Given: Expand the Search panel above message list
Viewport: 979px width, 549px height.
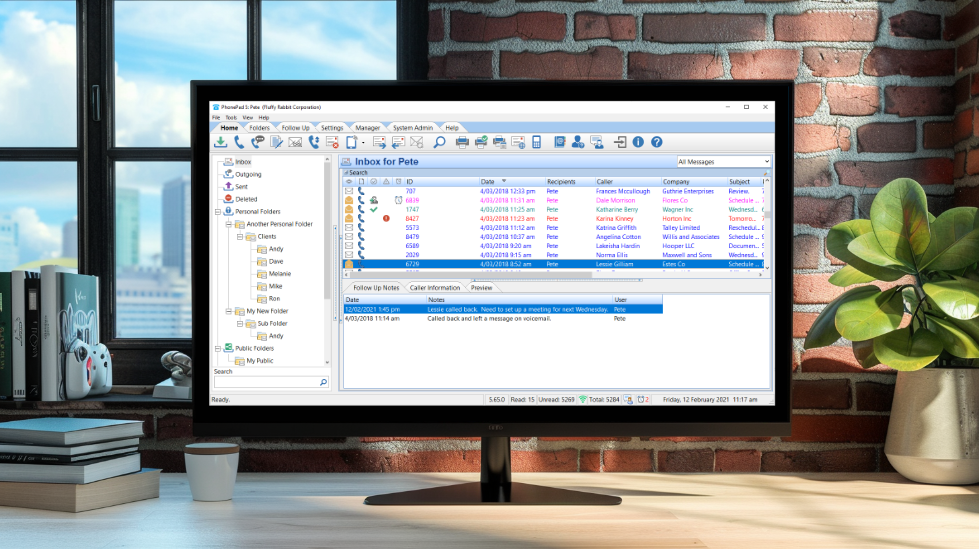Looking at the screenshot, I should tap(344, 172).
